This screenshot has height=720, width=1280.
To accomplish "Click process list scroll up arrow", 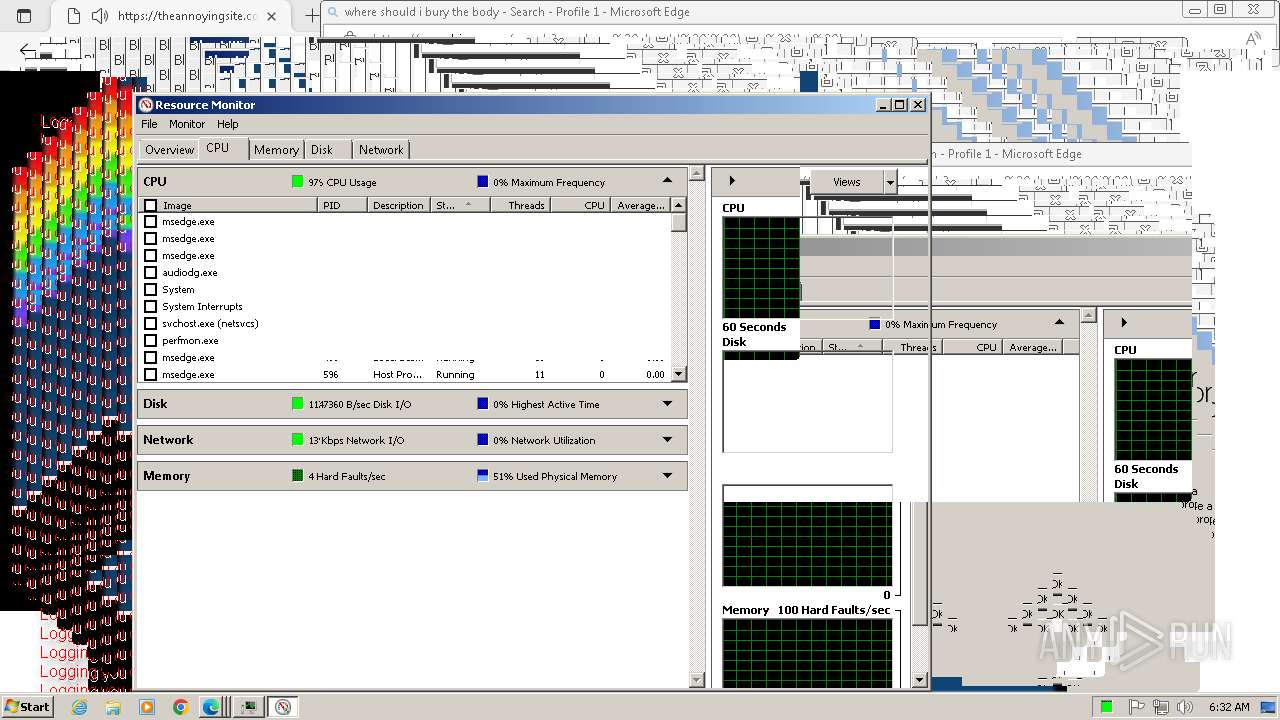I will click(x=679, y=205).
